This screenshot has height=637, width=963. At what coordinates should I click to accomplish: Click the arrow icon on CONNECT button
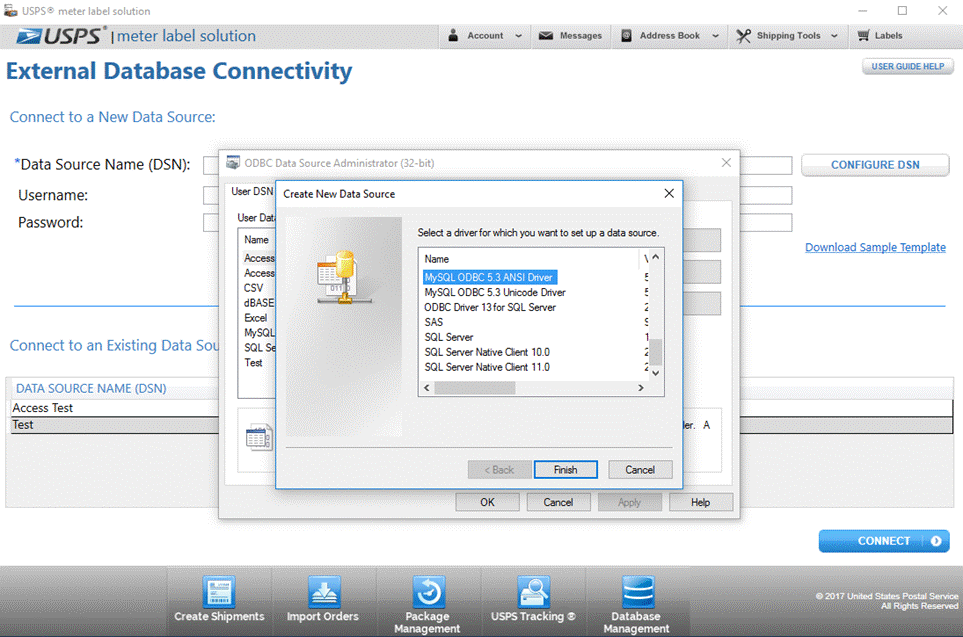936,541
